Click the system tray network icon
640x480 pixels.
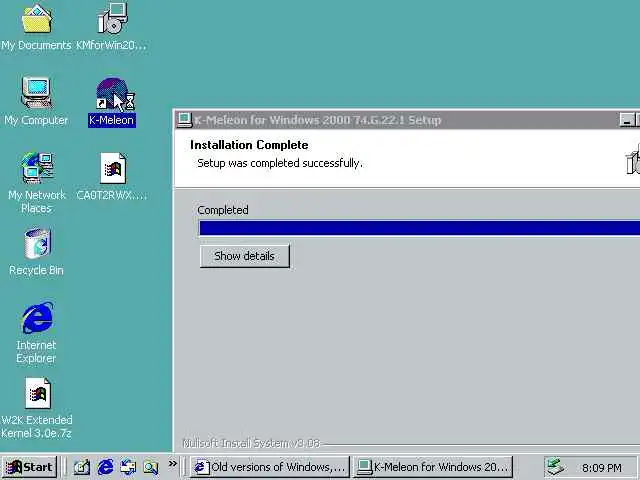(x=555, y=467)
